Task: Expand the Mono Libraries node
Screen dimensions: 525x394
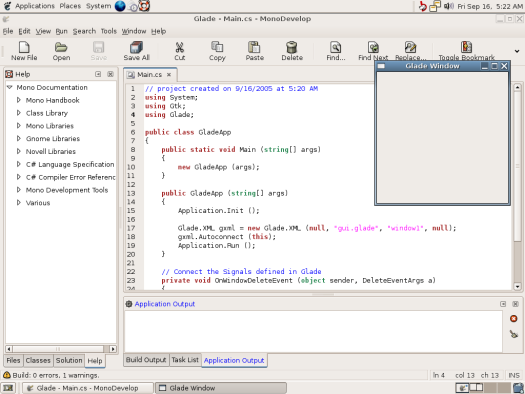Action: pos(19,126)
